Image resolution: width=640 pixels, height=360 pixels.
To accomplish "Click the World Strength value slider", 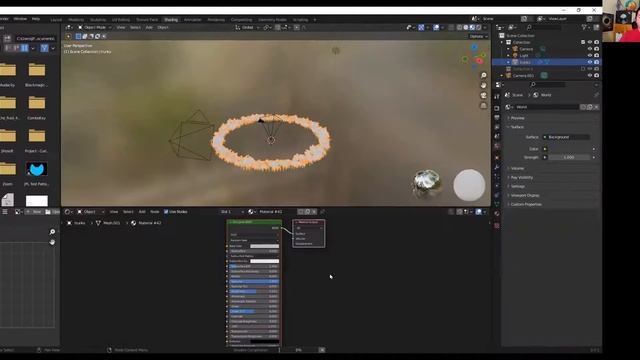I will (x=569, y=158).
